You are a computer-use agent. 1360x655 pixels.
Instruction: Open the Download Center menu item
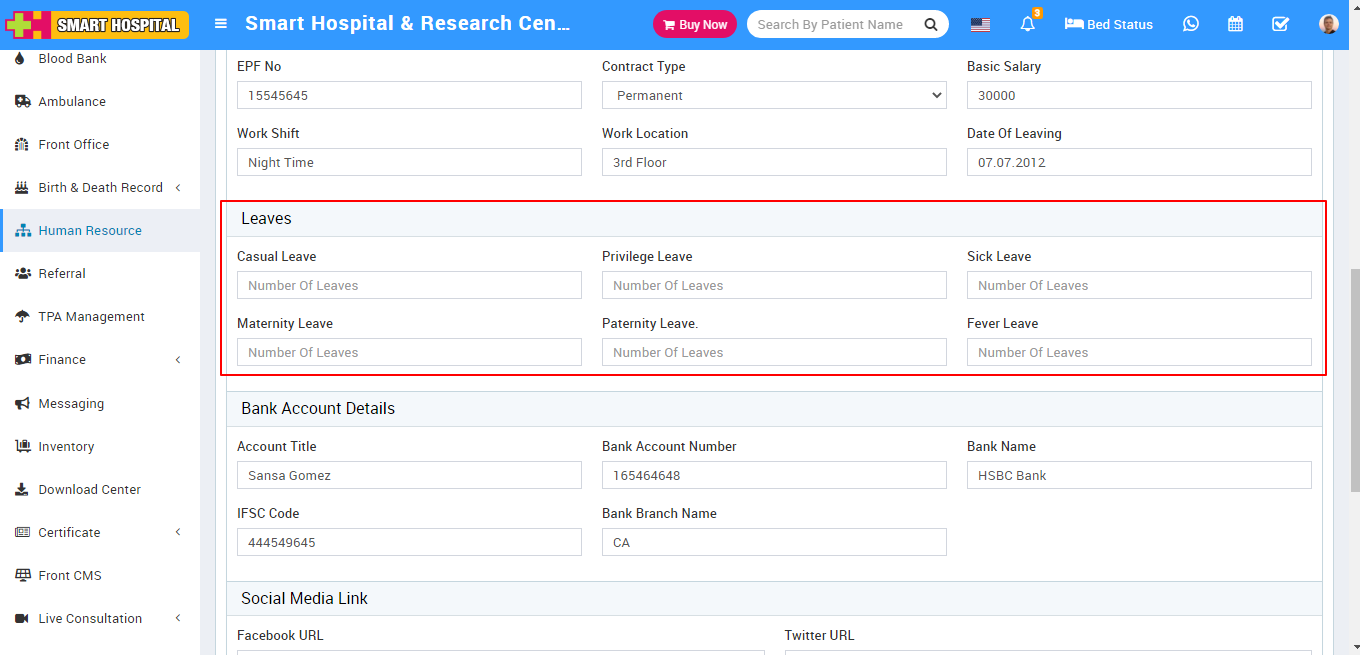(x=89, y=489)
